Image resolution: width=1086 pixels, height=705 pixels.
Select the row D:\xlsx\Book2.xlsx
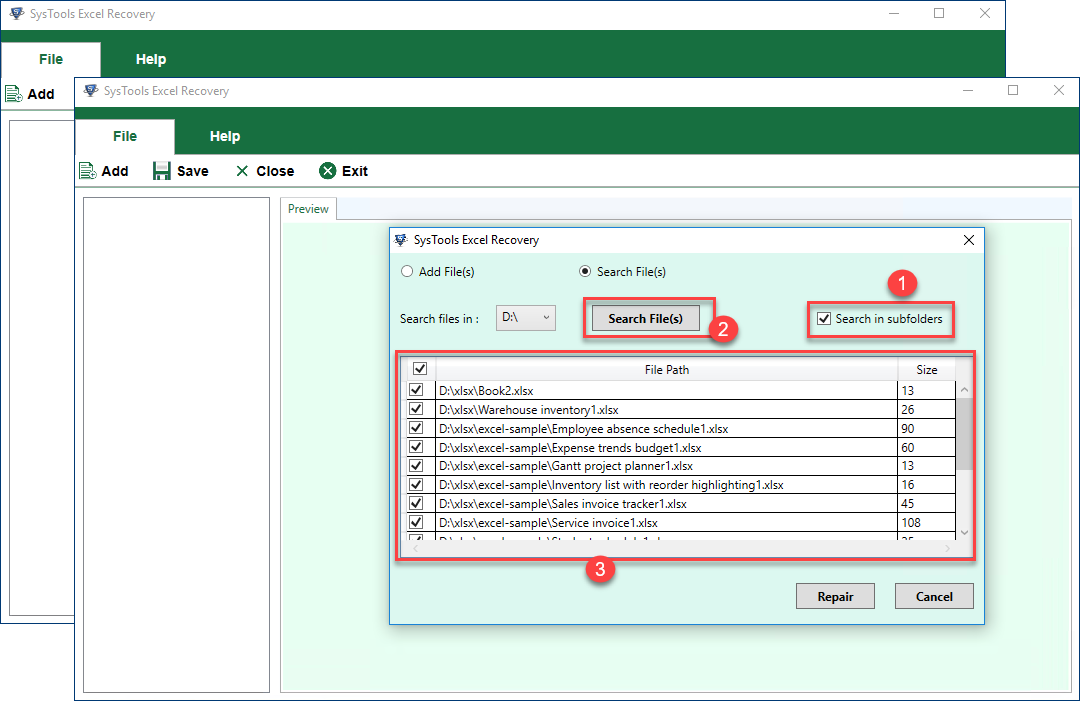coord(666,391)
